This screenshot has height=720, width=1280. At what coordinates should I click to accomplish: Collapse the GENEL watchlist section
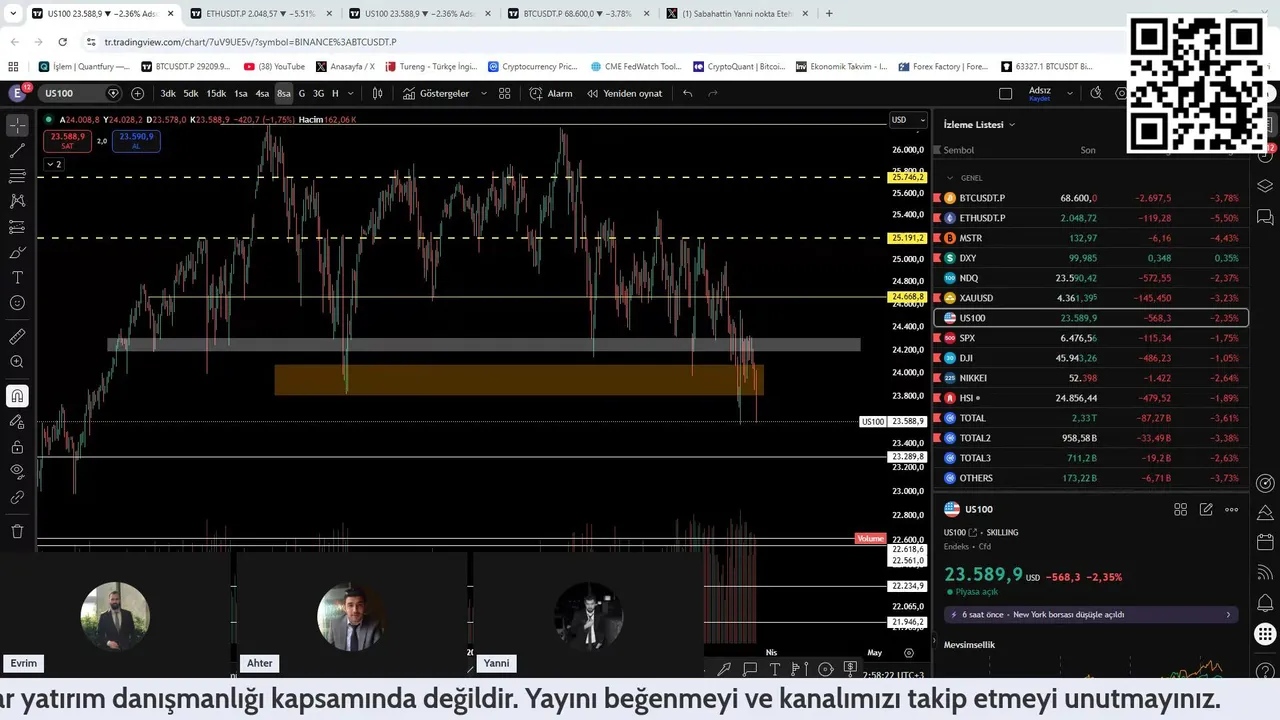click(x=949, y=177)
